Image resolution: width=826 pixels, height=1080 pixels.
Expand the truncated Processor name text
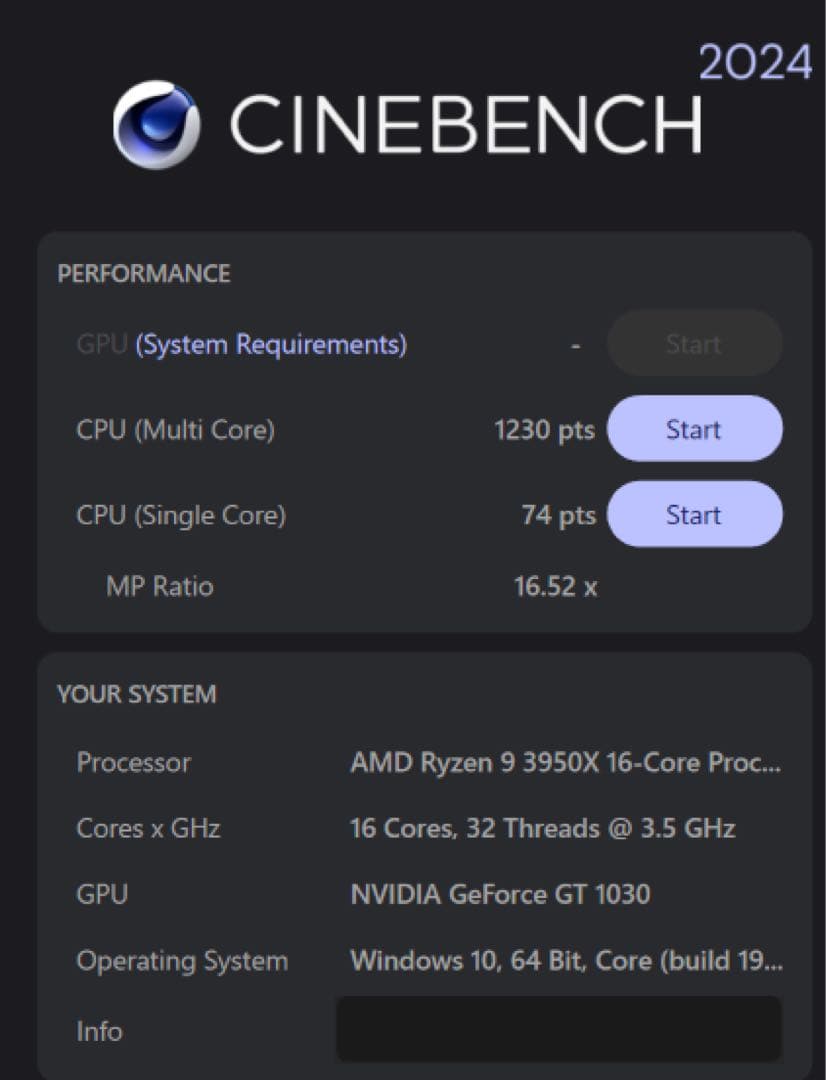(566, 763)
